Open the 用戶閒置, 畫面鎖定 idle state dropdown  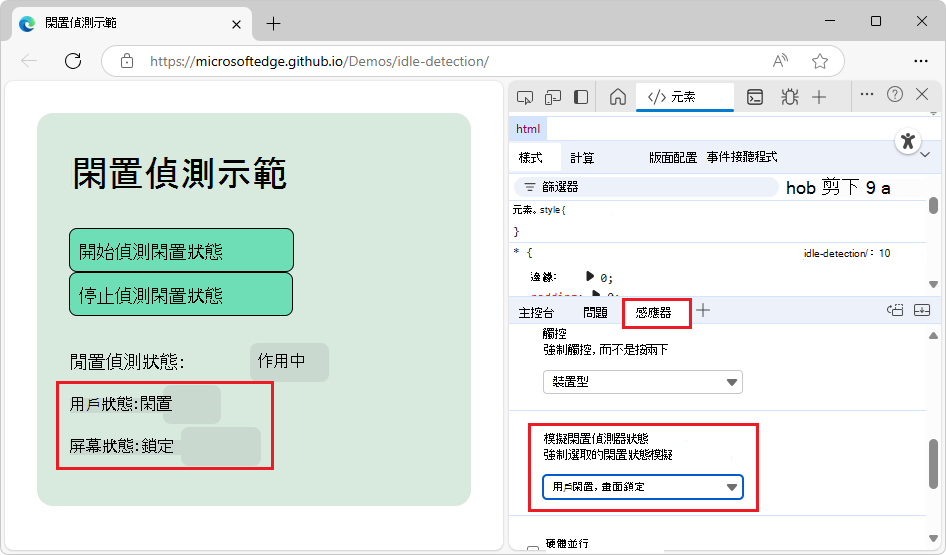(x=643, y=487)
